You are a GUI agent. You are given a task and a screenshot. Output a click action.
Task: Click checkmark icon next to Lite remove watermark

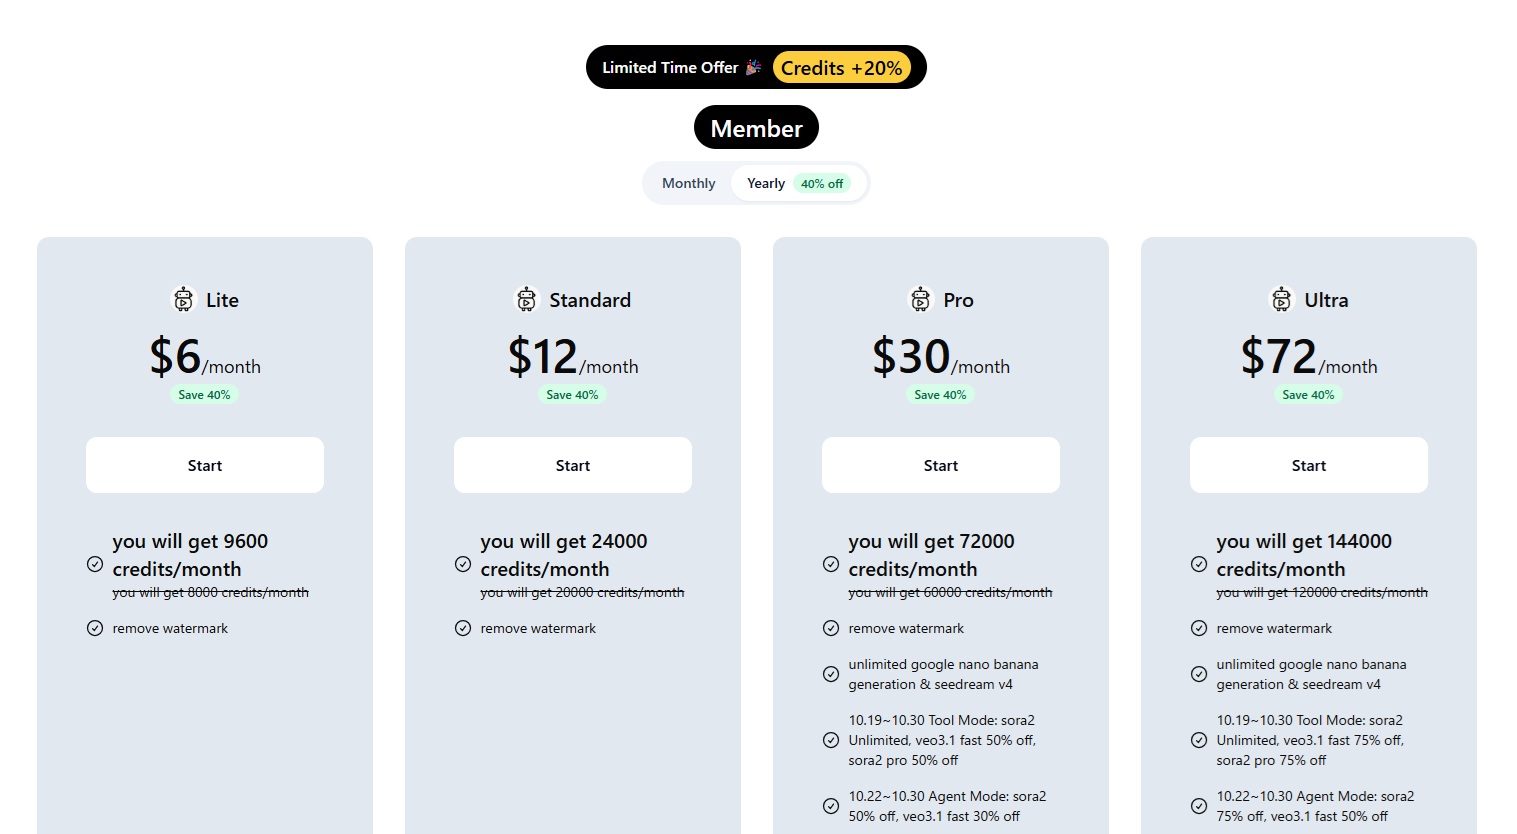pos(95,628)
